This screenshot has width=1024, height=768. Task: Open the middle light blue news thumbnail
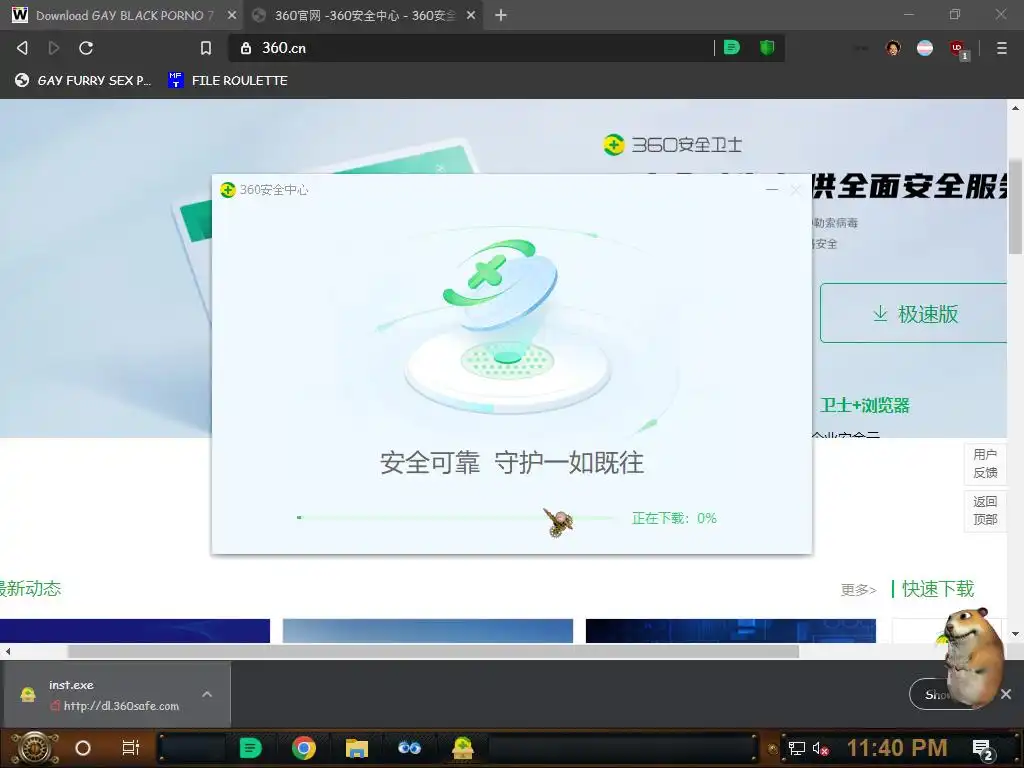point(428,631)
